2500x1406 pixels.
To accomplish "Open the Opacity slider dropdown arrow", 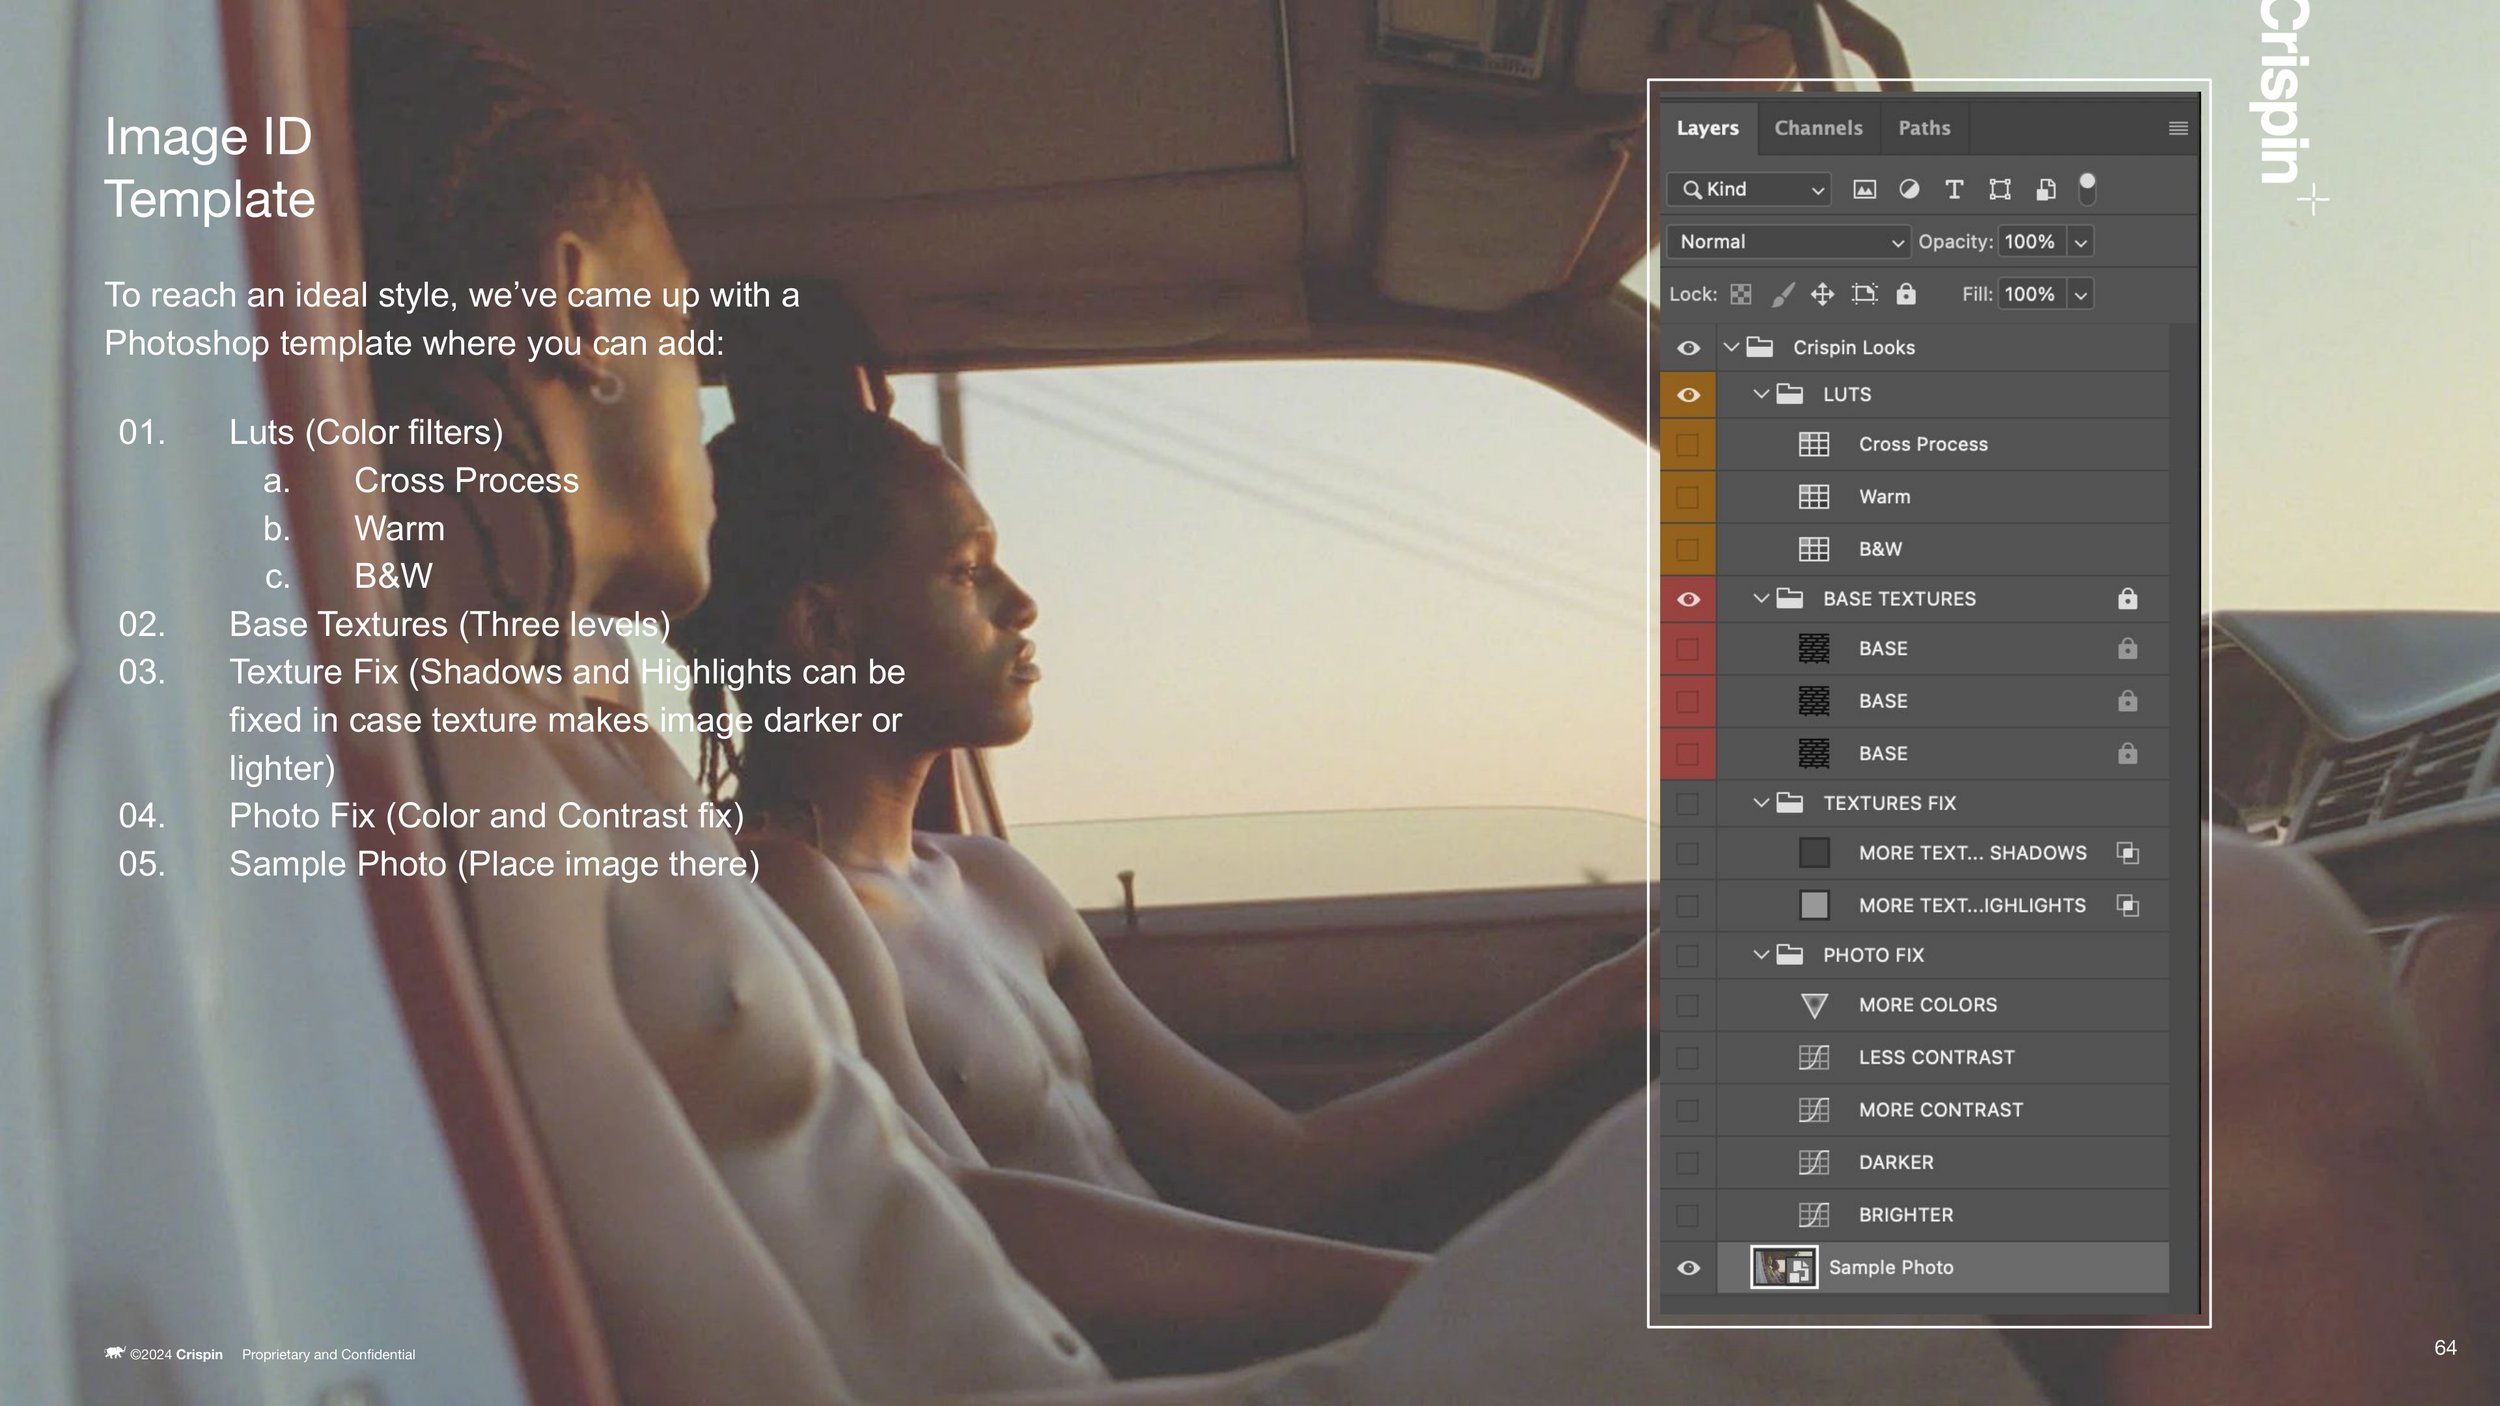I will (2080, 242).
